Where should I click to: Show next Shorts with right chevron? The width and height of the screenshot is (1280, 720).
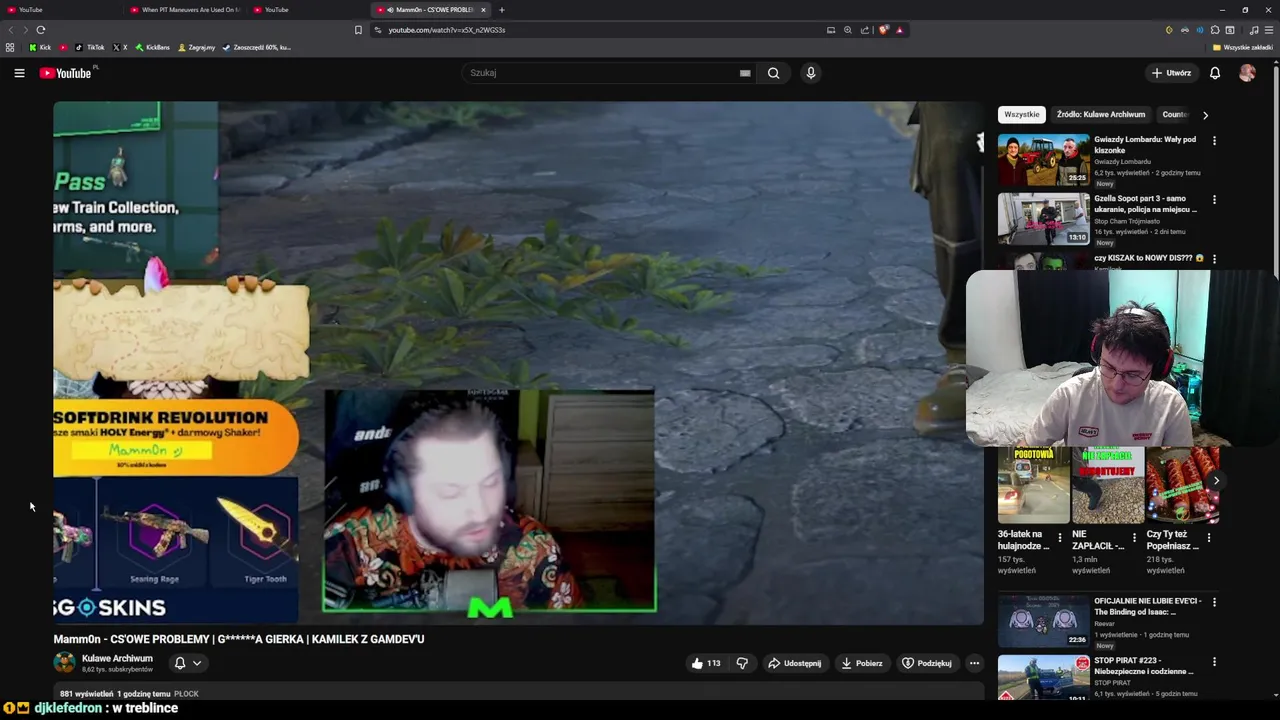click(x=1216, y=481)
